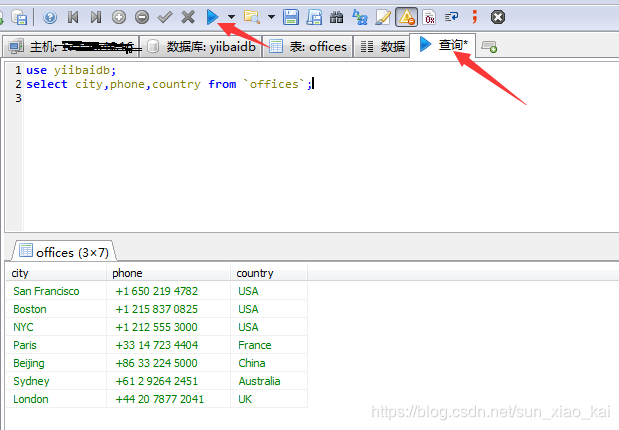The height and width of the screenshot is (430, 619).
Task: Open the run query dropdown arrow
Action: point(231,17)
